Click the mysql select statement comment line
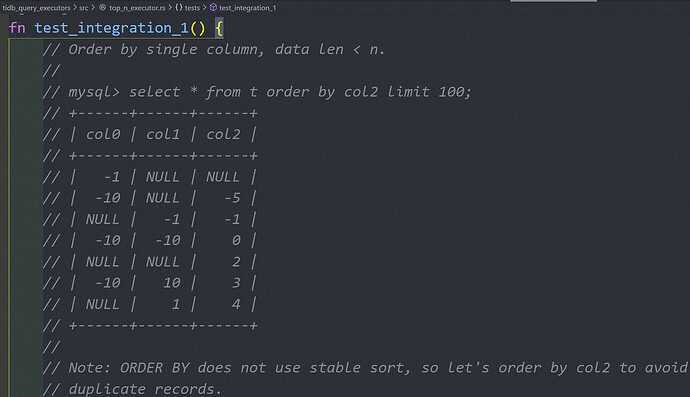 257,92
